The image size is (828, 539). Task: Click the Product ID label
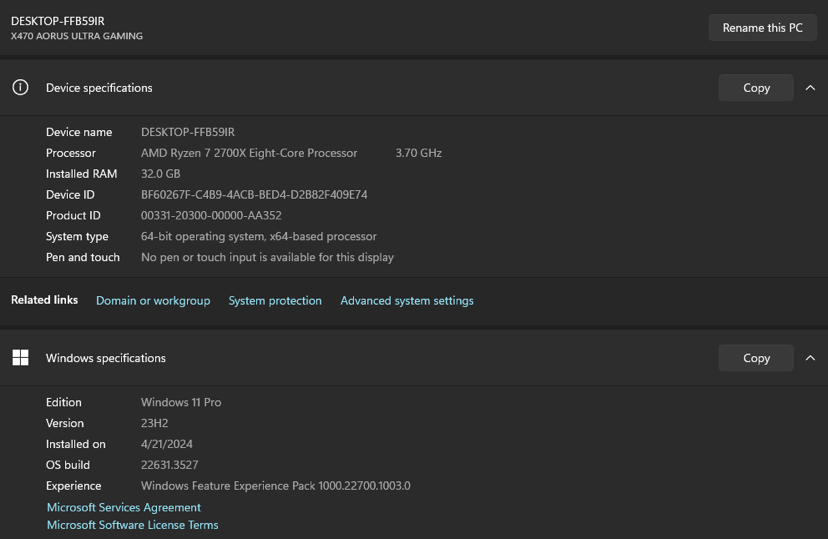(73, 215)
